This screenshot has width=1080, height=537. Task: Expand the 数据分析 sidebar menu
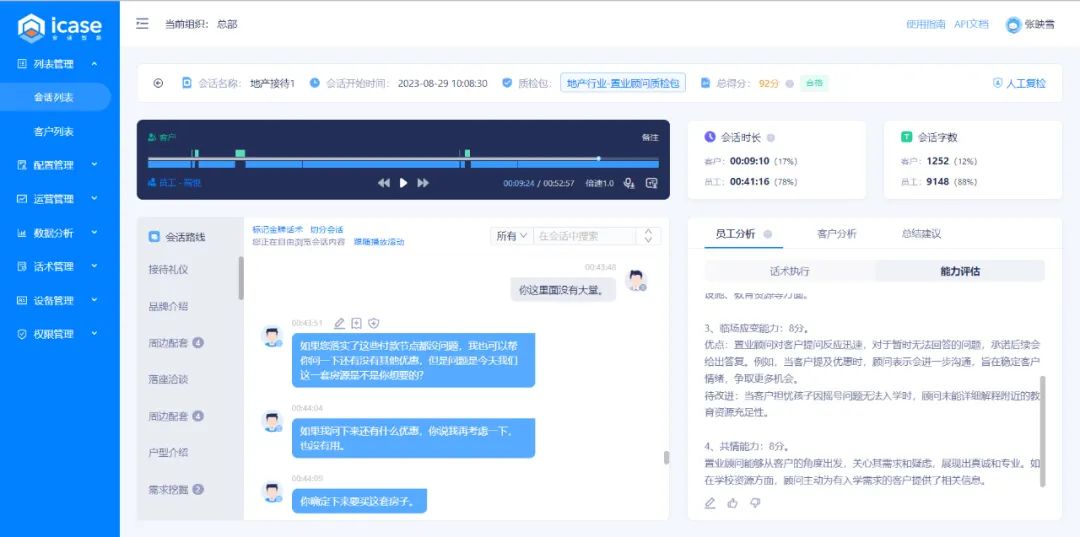click(x=60, y=233)
